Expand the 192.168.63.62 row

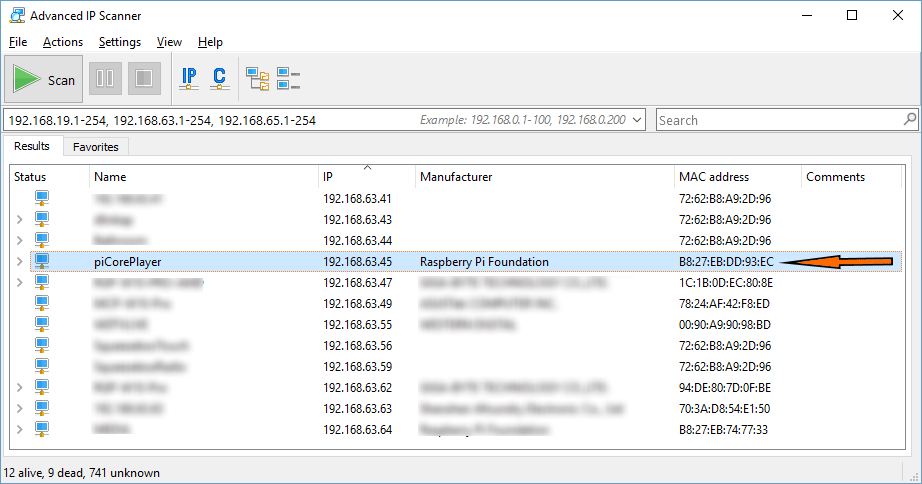20,388
